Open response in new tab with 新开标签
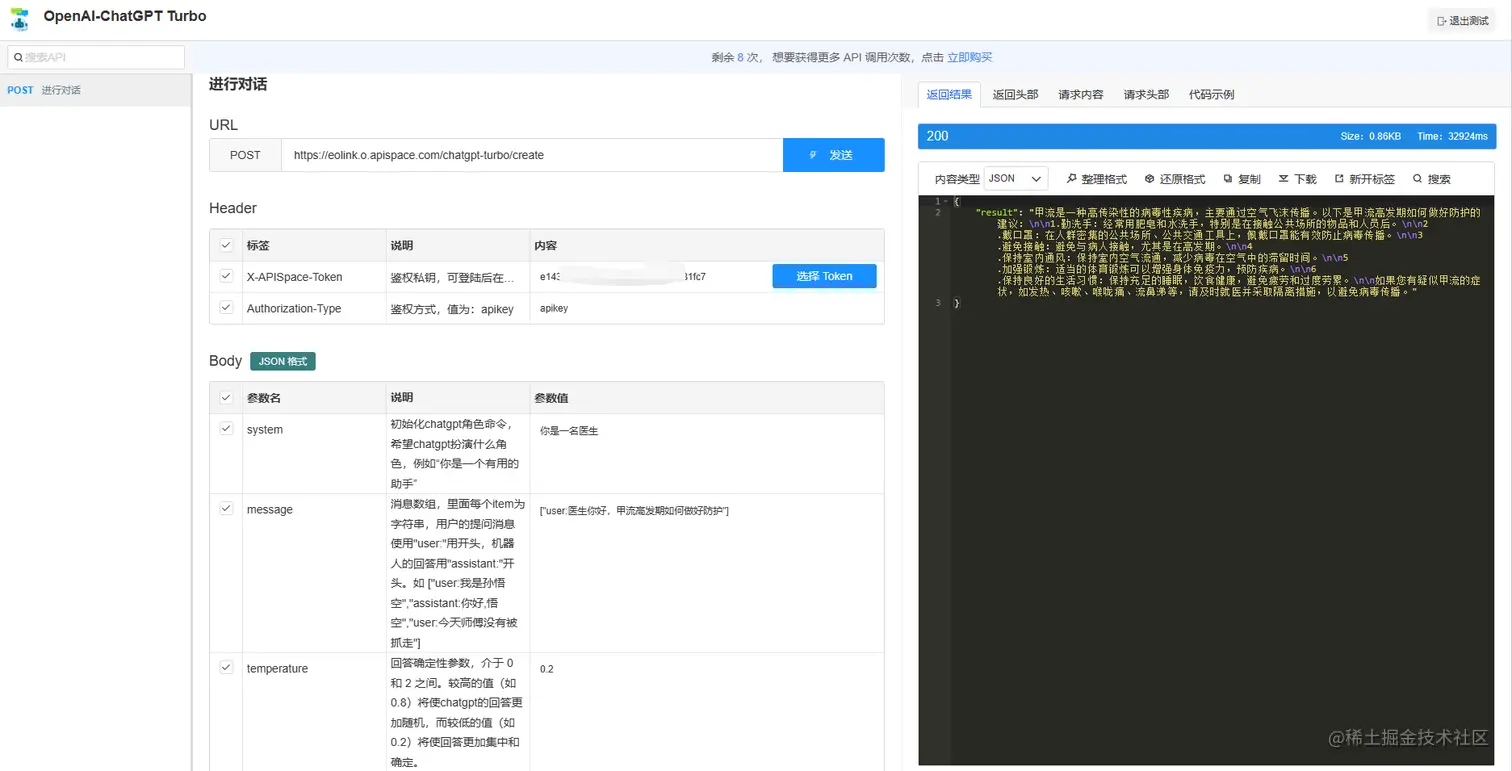1512x771 pixels. [x=1364, y=179]
